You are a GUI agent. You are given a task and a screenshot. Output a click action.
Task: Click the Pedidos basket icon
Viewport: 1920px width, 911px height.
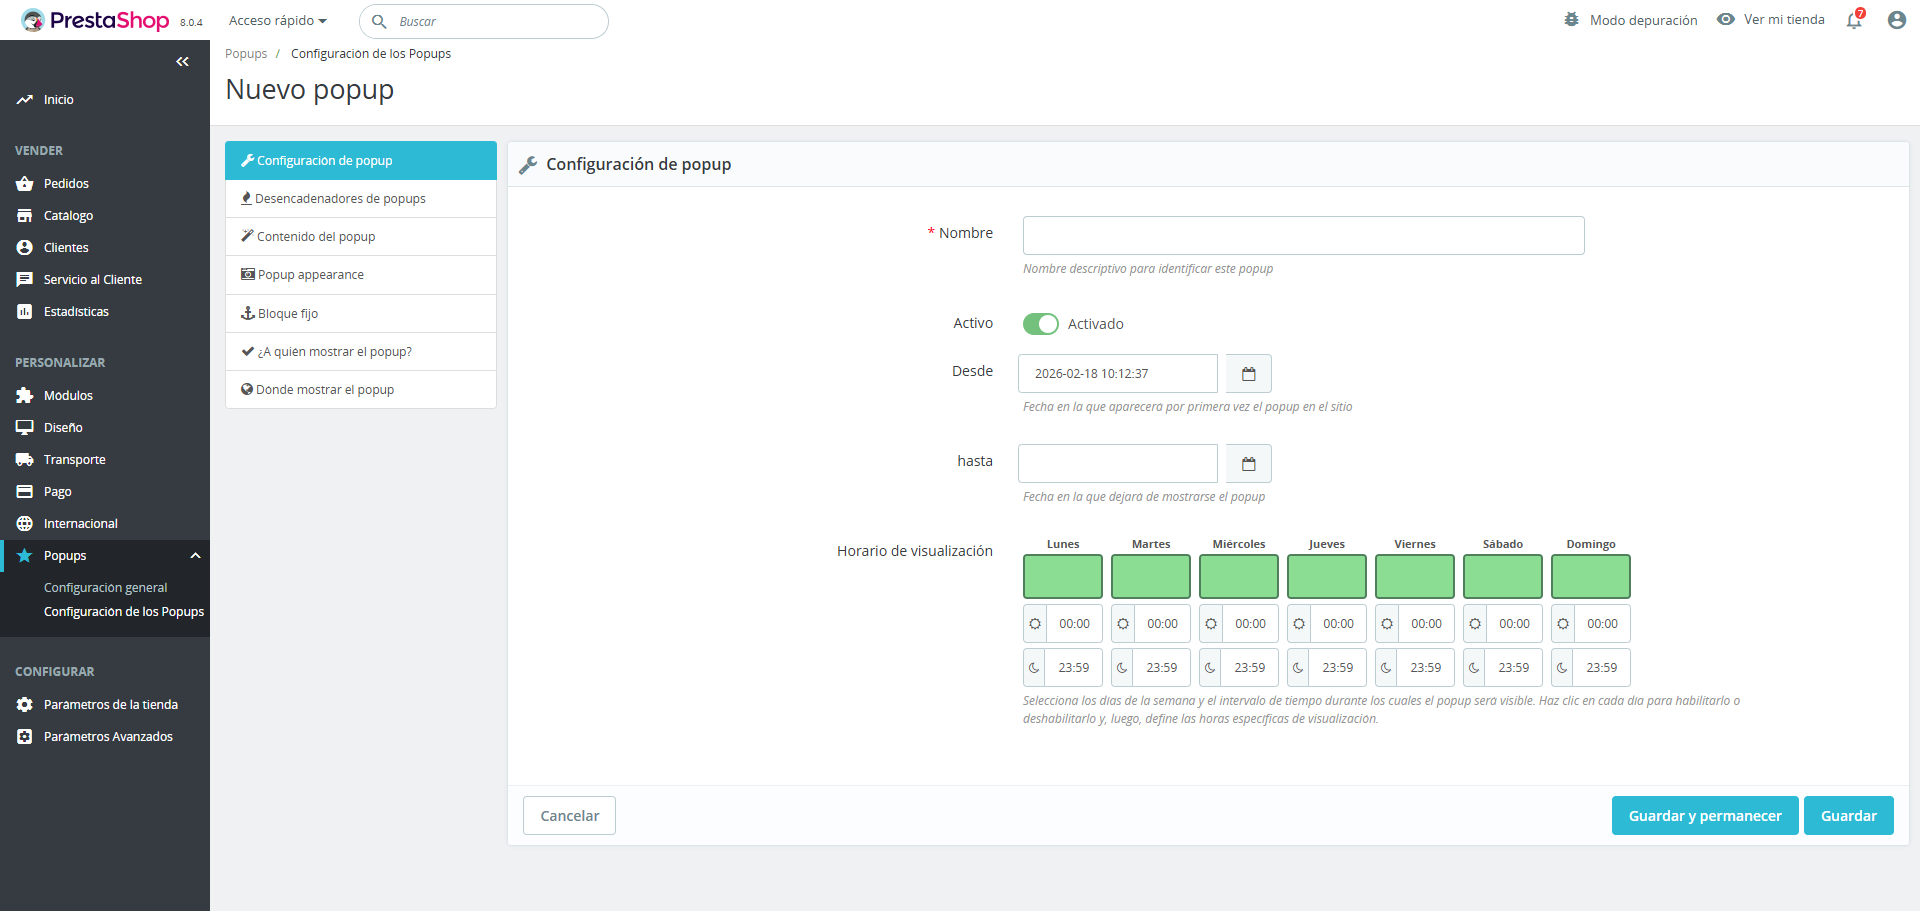tap(25, 184)
